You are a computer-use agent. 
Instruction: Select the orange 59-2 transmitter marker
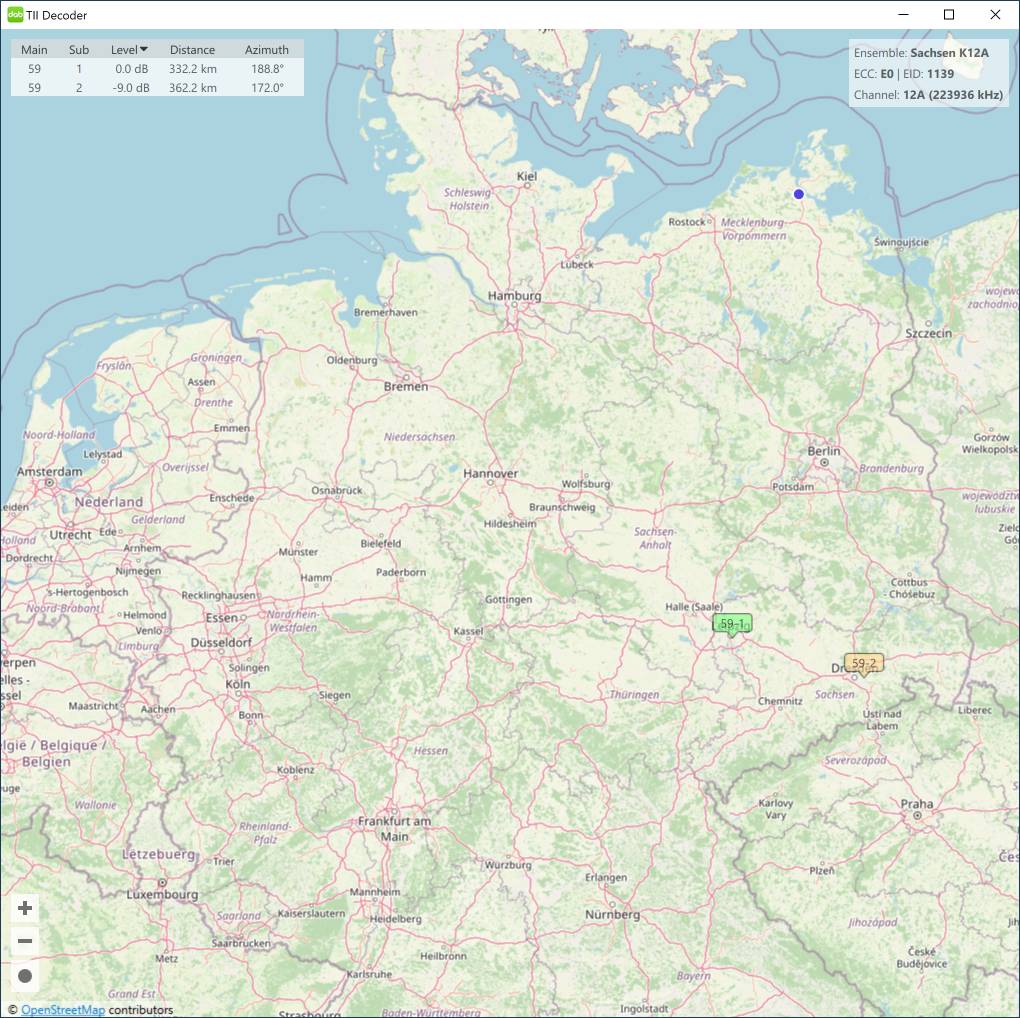tap(864, 663)
